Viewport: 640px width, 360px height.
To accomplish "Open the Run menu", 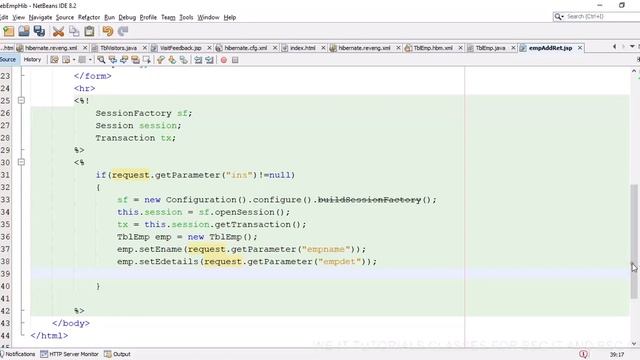I will tap(109, 17).
